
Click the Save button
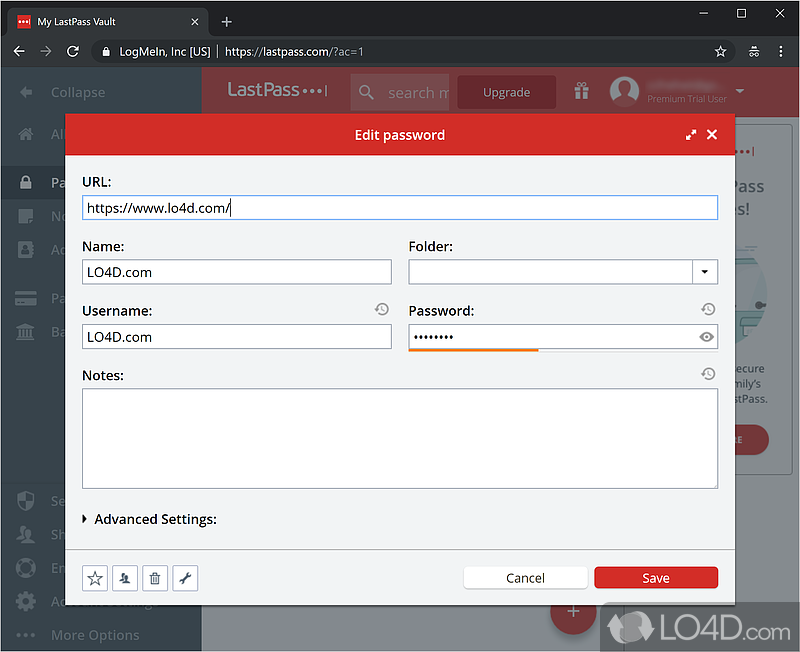pos(656,578)
